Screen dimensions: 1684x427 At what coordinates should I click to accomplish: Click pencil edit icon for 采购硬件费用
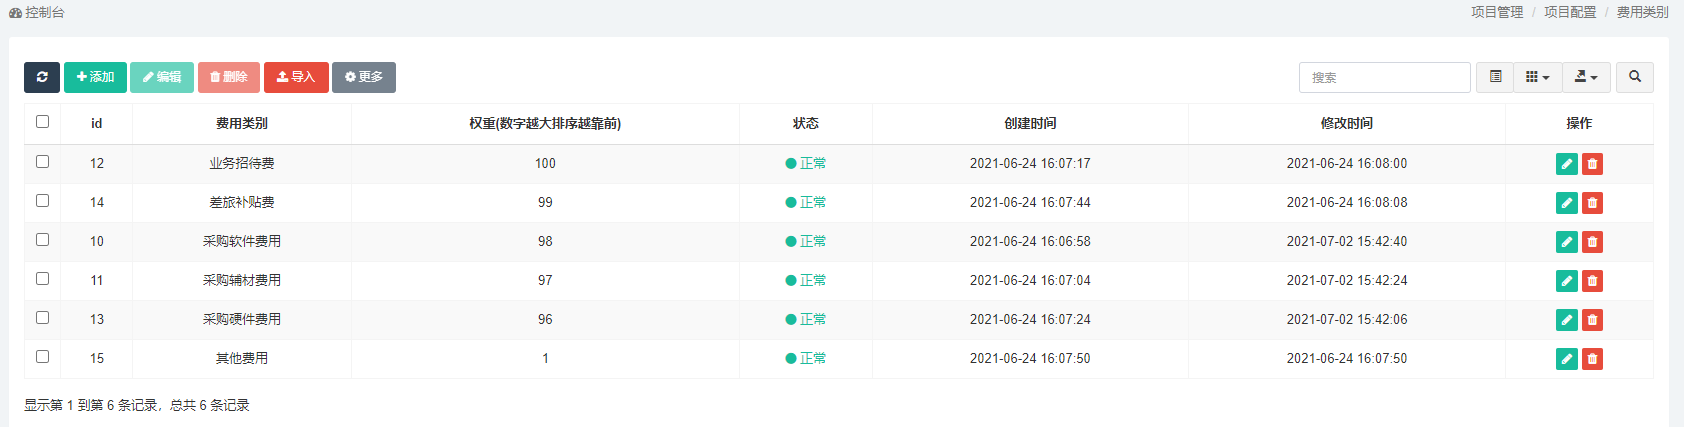click(x=1567, y=320)
